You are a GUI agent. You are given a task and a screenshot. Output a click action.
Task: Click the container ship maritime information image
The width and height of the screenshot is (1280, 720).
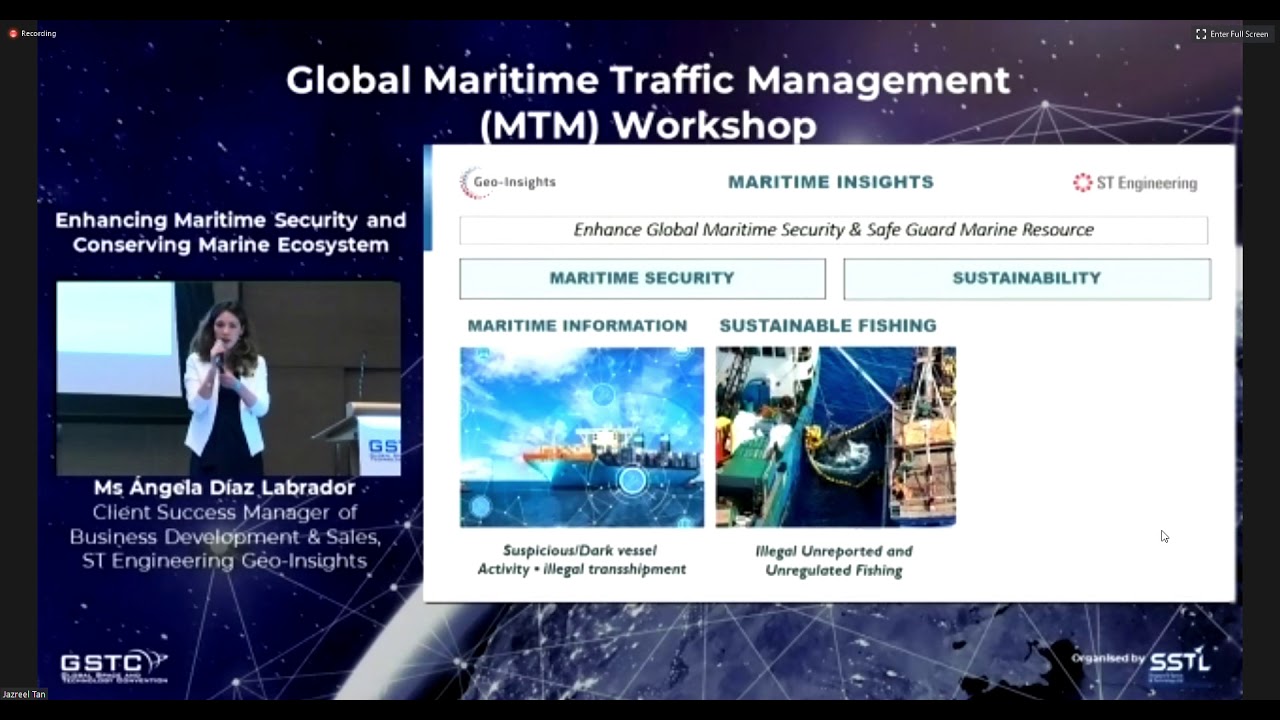(x=582, y=437)
